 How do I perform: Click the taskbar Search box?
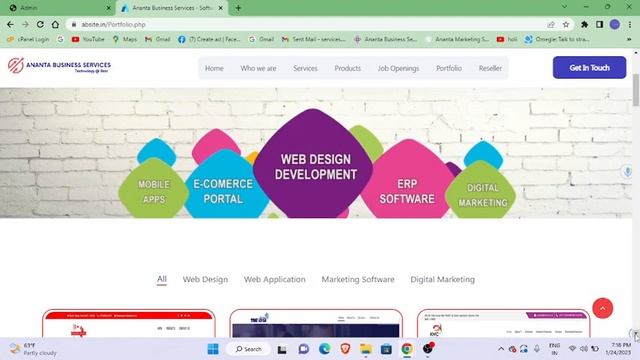click(x=249, y=349)
